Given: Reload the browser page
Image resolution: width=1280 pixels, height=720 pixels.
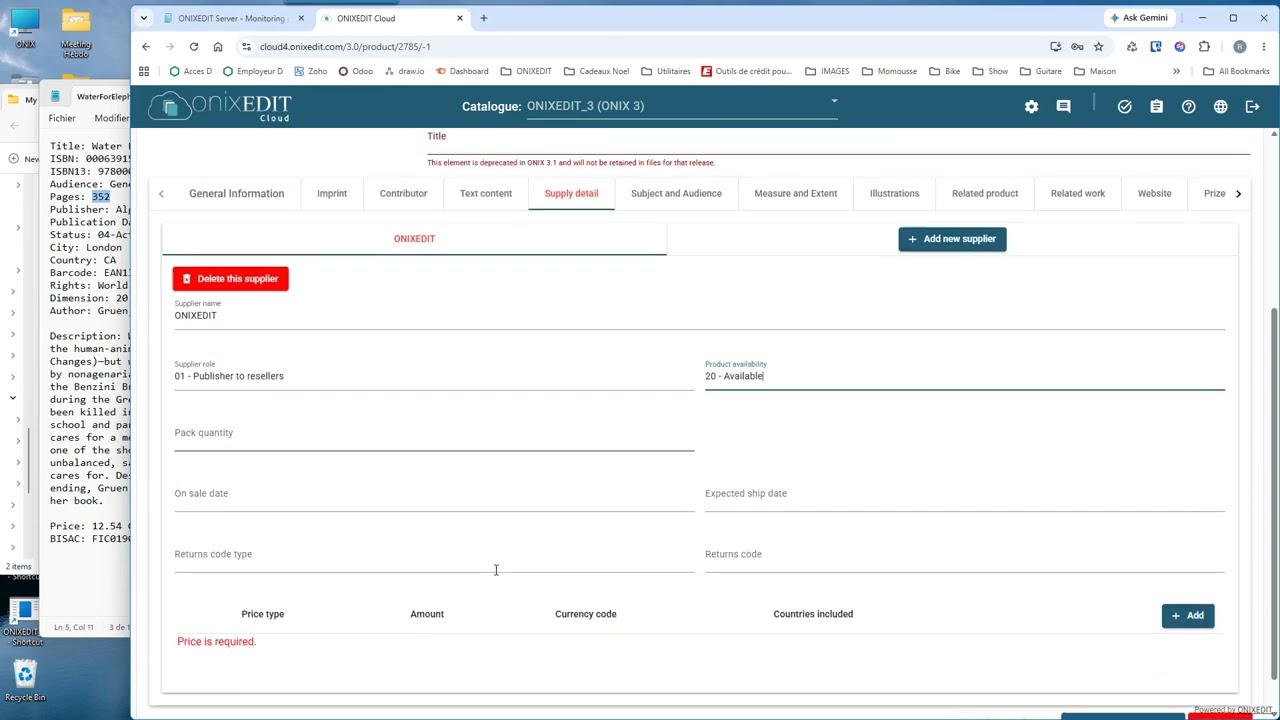Looking at the screenshot, I should (193, 46).
